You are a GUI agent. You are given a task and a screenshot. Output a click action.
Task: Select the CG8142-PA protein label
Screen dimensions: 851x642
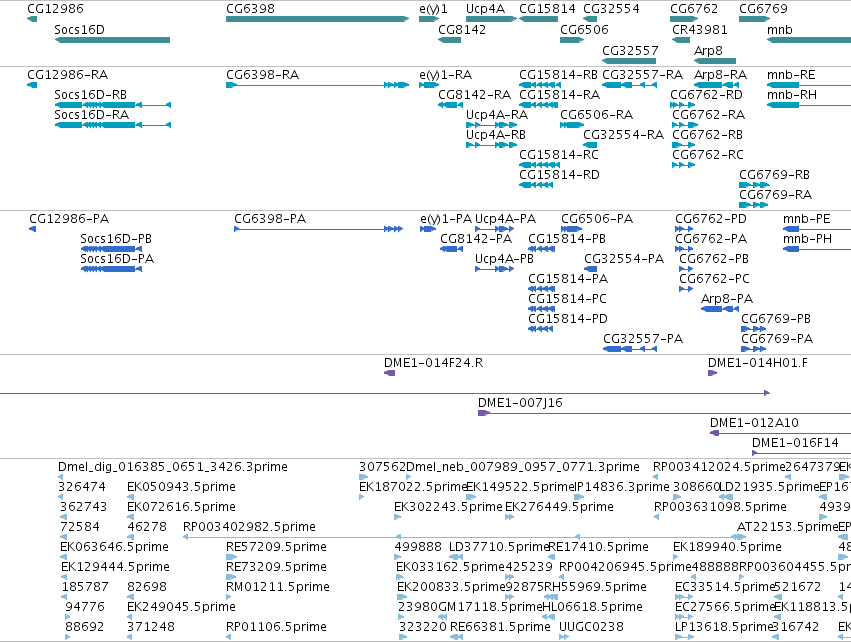476,239
